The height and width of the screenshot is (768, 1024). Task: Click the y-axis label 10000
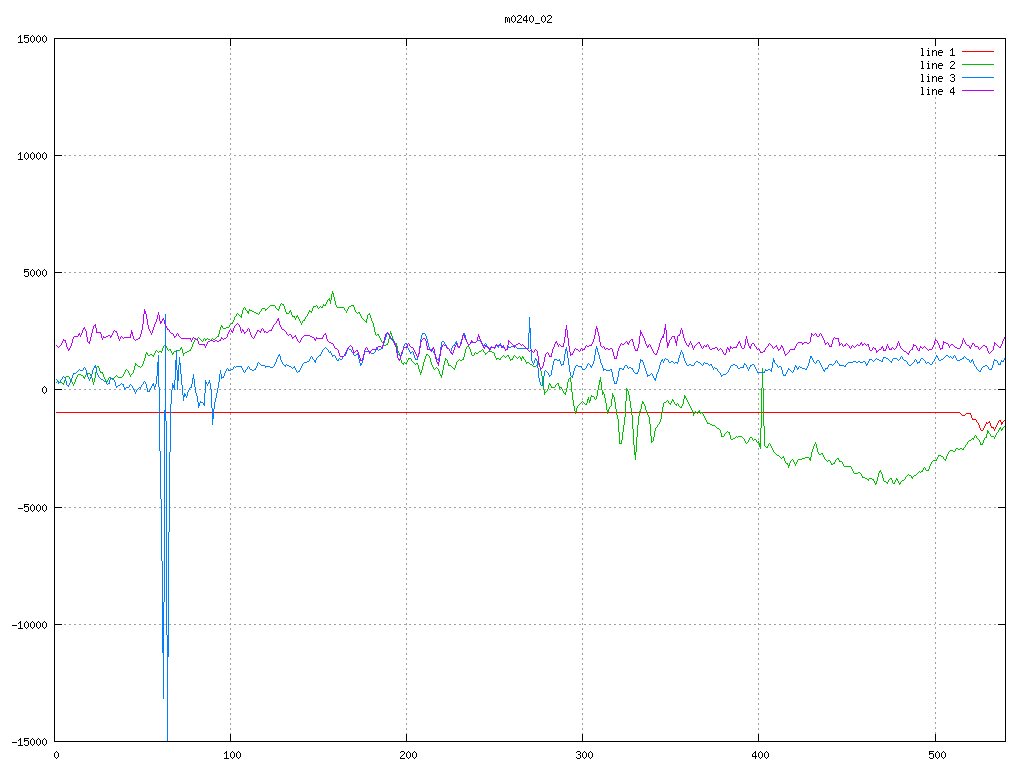pos(33,156)
